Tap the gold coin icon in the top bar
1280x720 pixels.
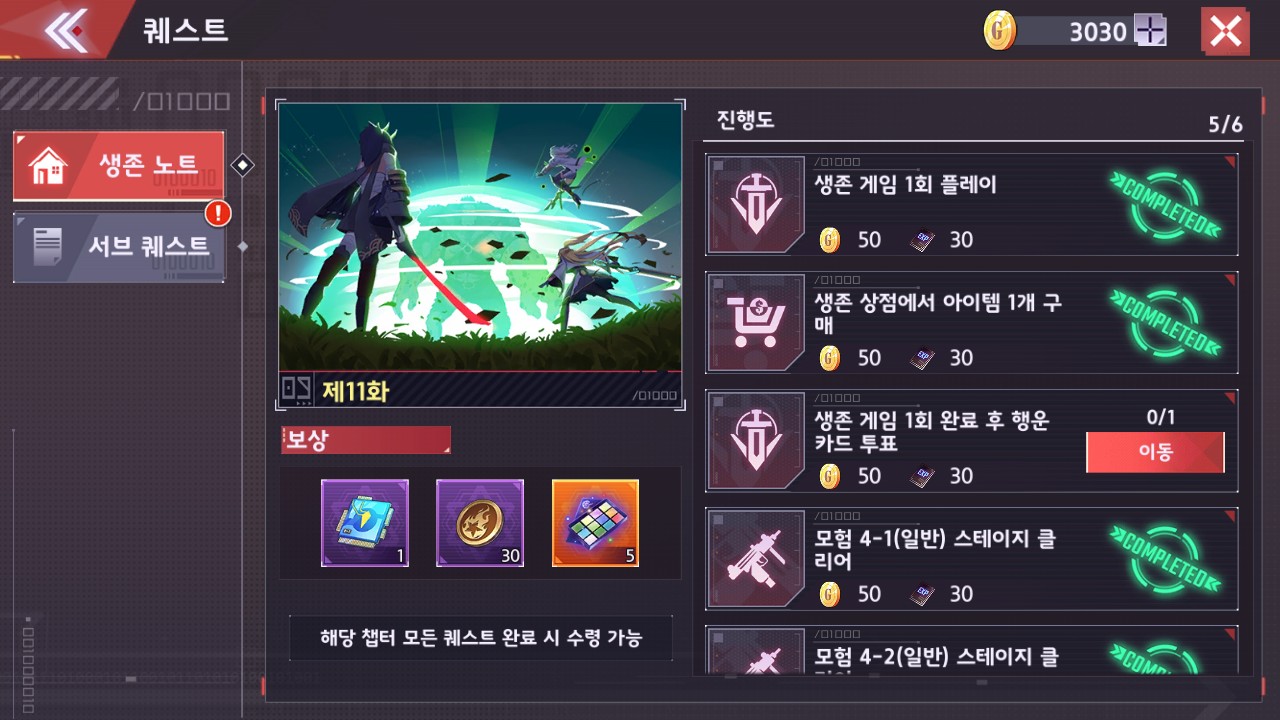point(999,32)
